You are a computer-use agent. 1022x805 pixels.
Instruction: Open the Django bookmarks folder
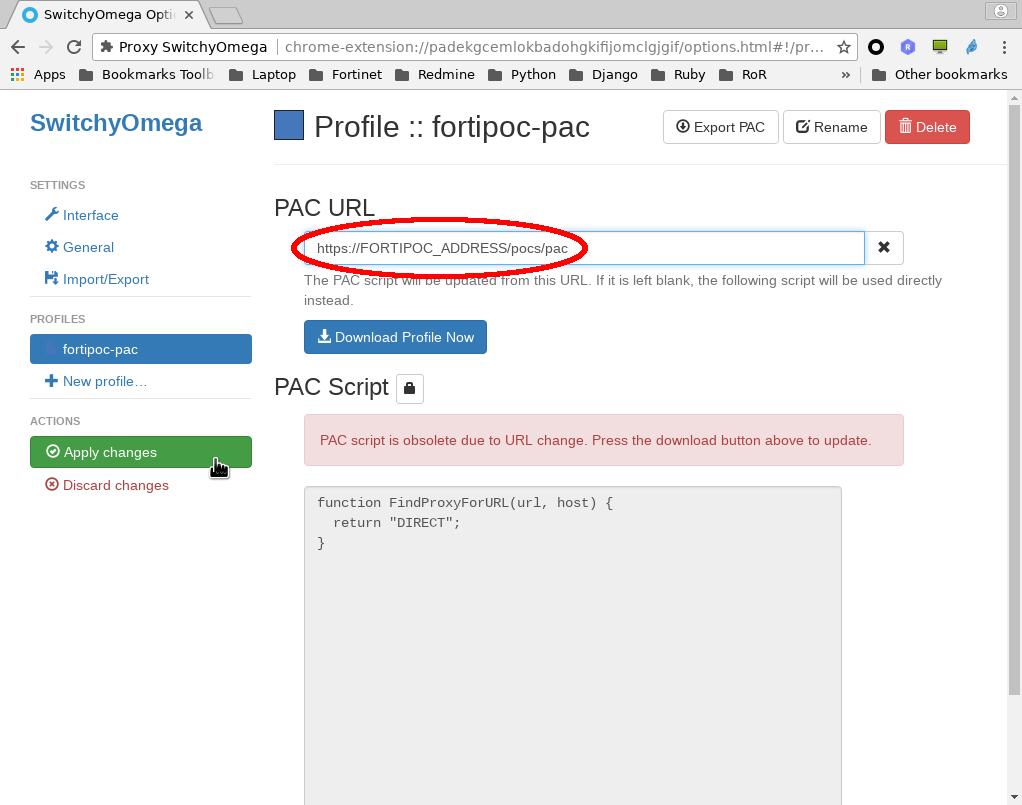pos(603,75)
